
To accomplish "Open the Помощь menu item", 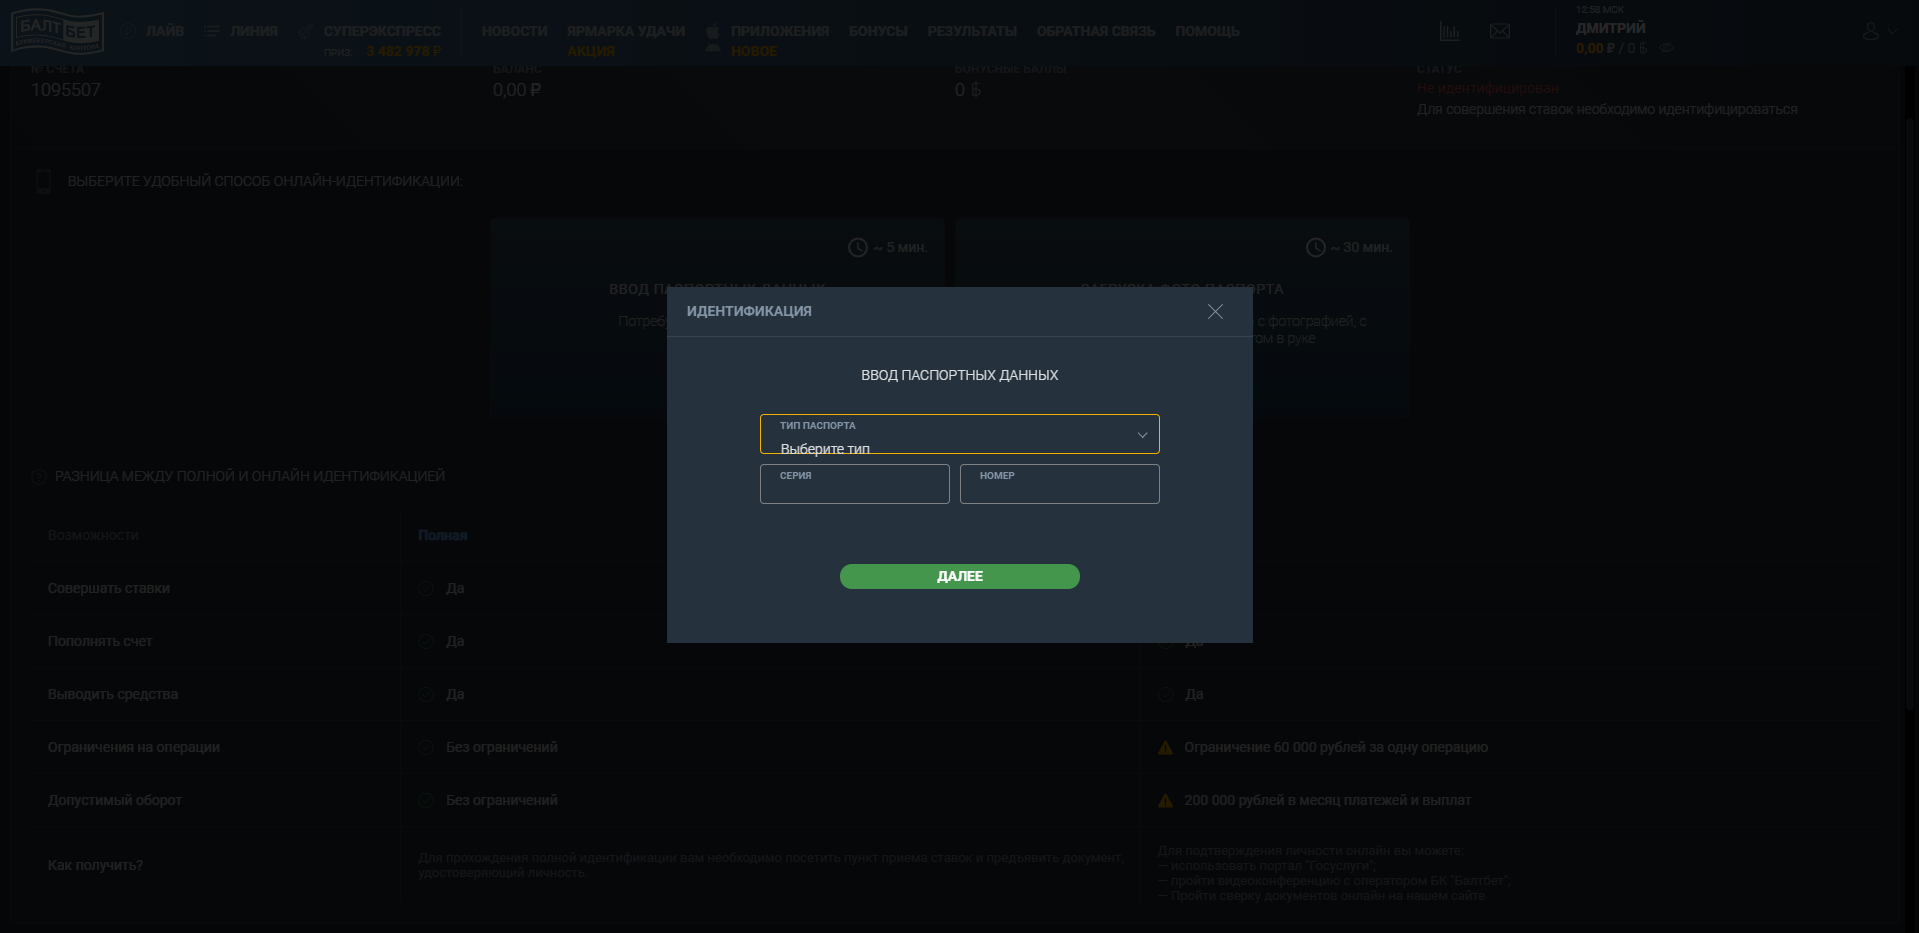I will click(1207, 31).
